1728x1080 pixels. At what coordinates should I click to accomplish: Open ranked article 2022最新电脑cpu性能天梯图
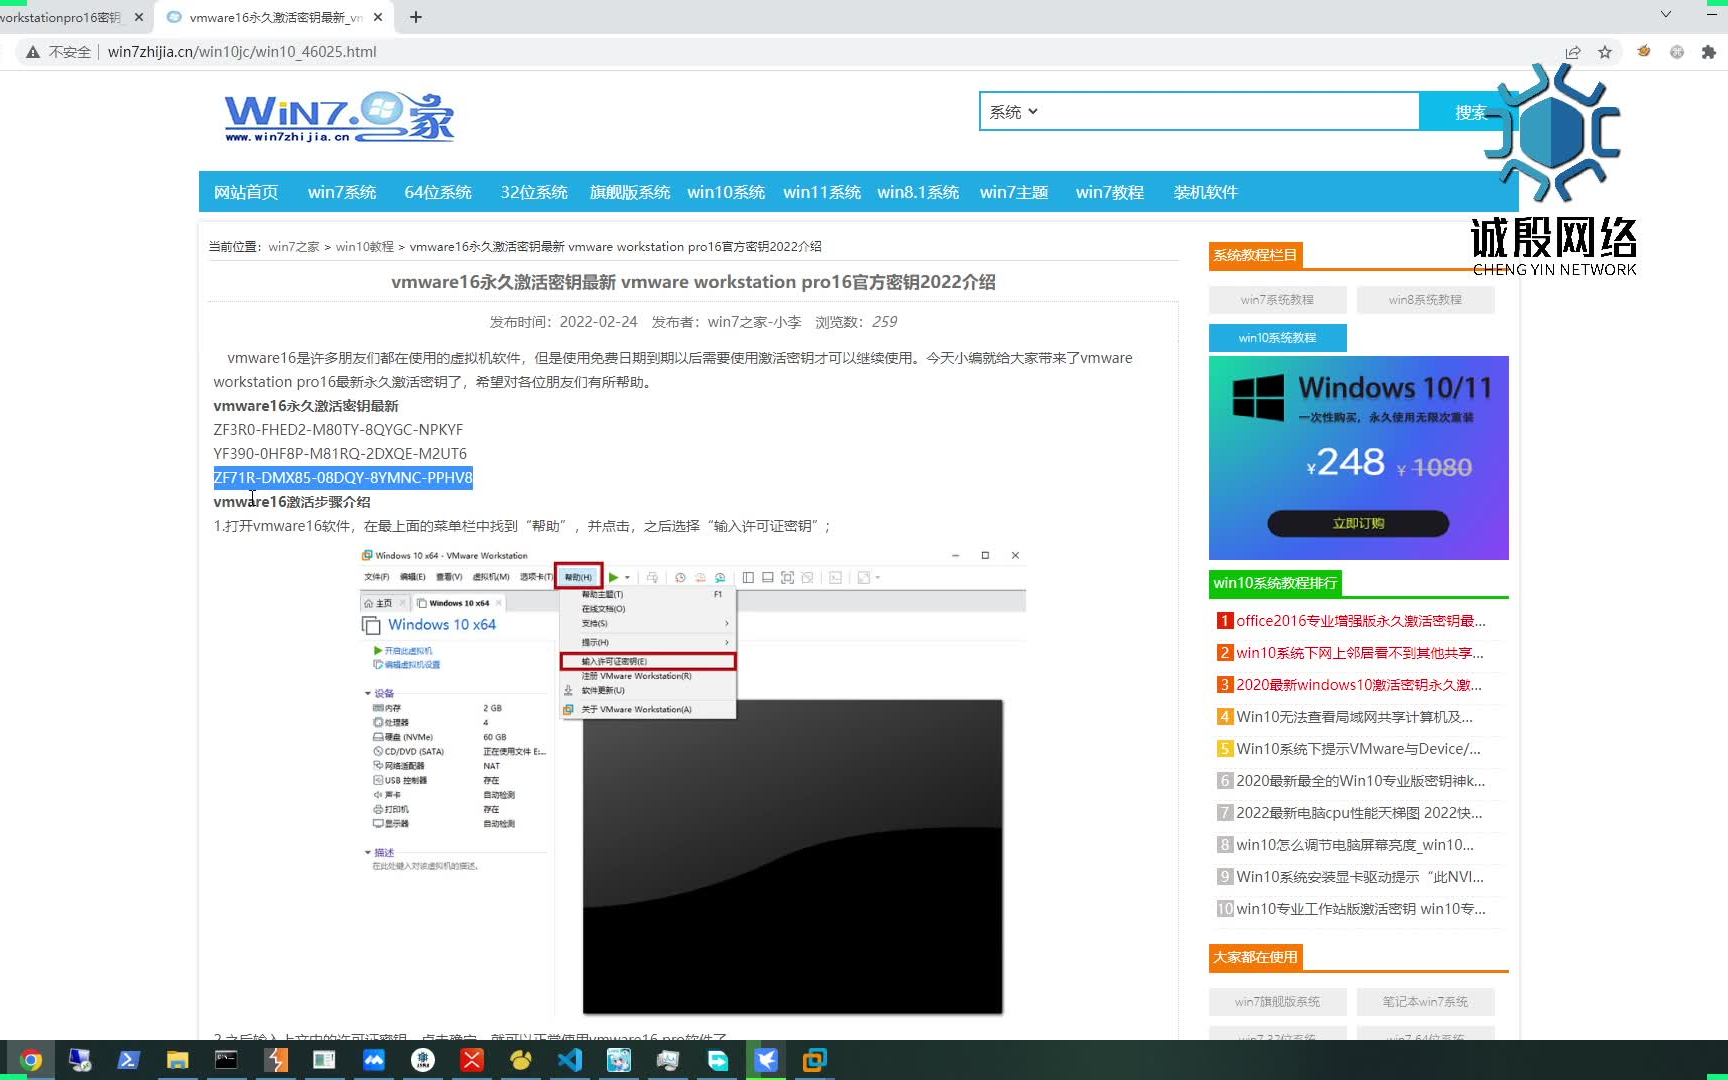tap(1360, 813)
